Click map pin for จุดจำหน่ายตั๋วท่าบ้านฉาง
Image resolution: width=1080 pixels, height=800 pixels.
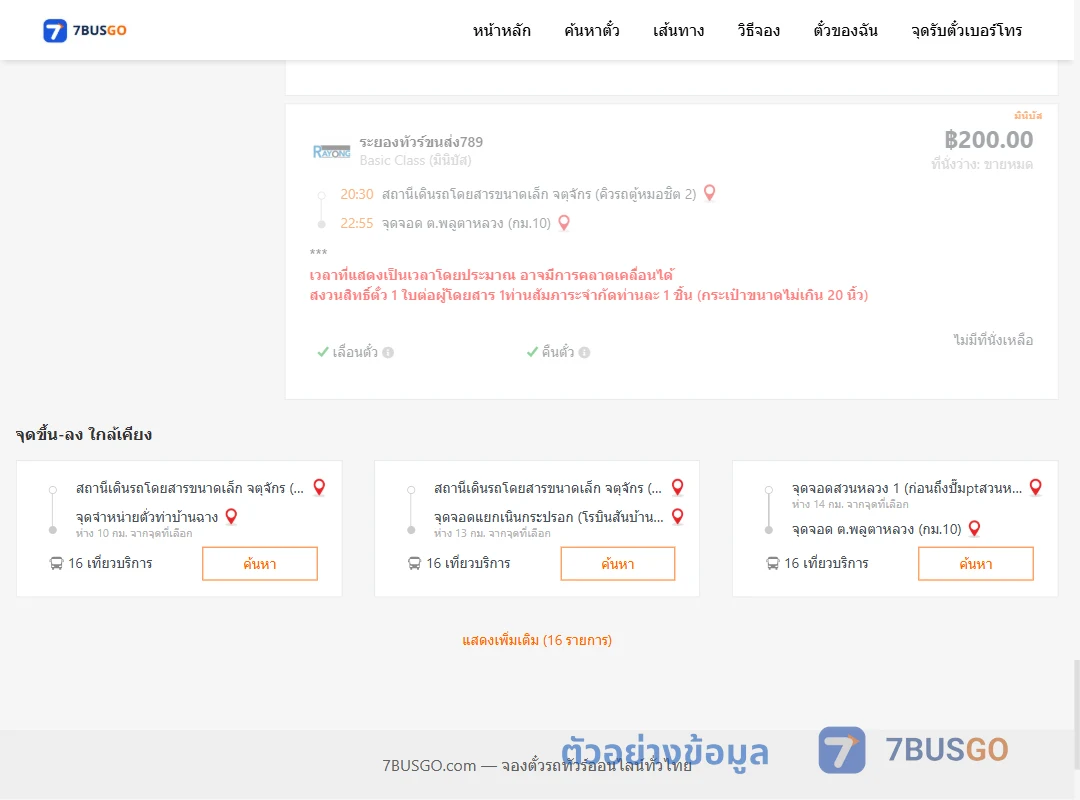231,516
